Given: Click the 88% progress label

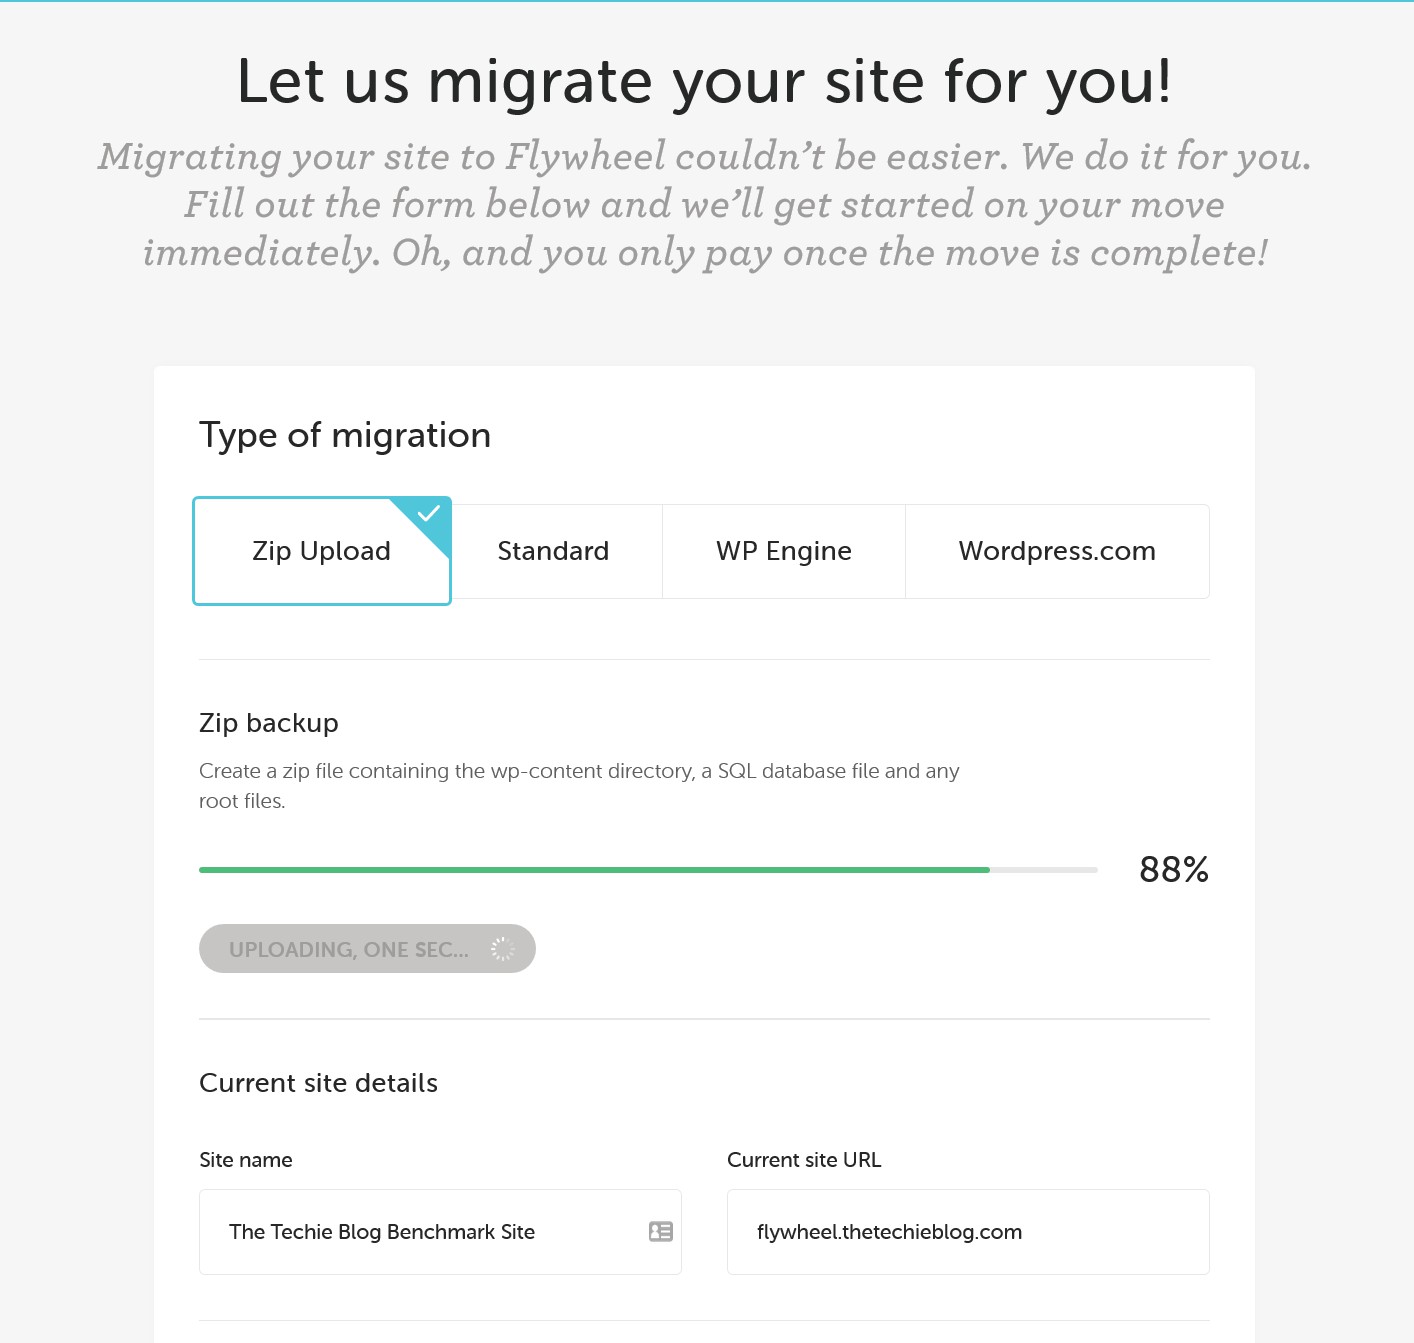Looking at the screenshot, I should (x=1174, y=870).
